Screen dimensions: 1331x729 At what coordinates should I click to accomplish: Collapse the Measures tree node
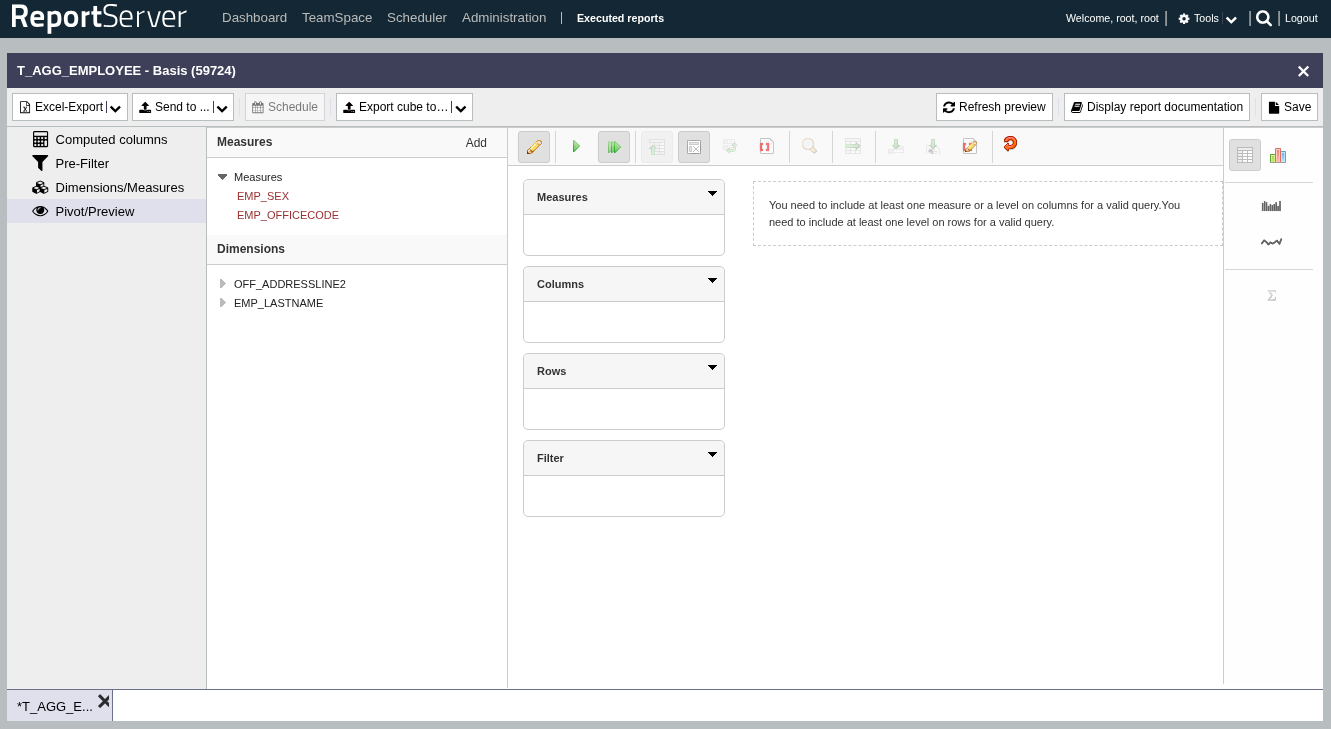pos(223,177)
